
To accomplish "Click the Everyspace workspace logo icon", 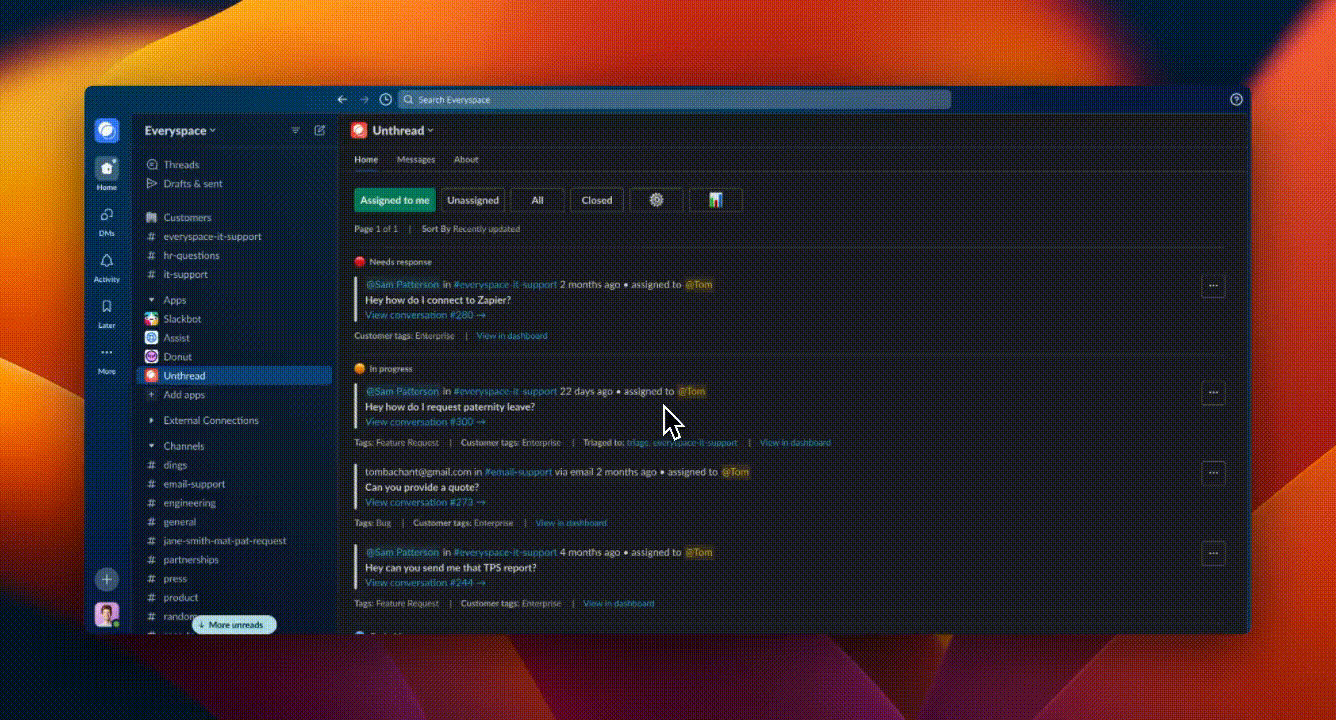I will click(107, 131).
